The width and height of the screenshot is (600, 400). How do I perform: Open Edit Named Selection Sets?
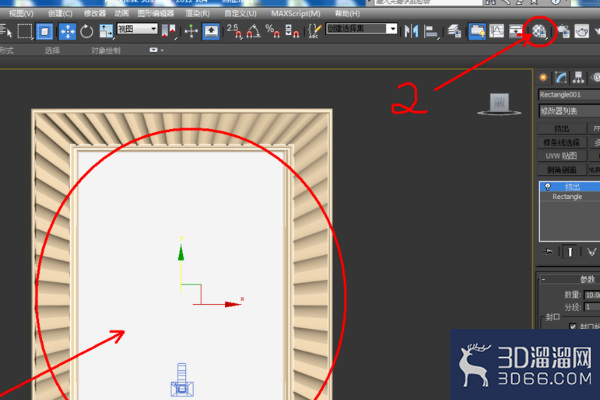pos(315,31)
